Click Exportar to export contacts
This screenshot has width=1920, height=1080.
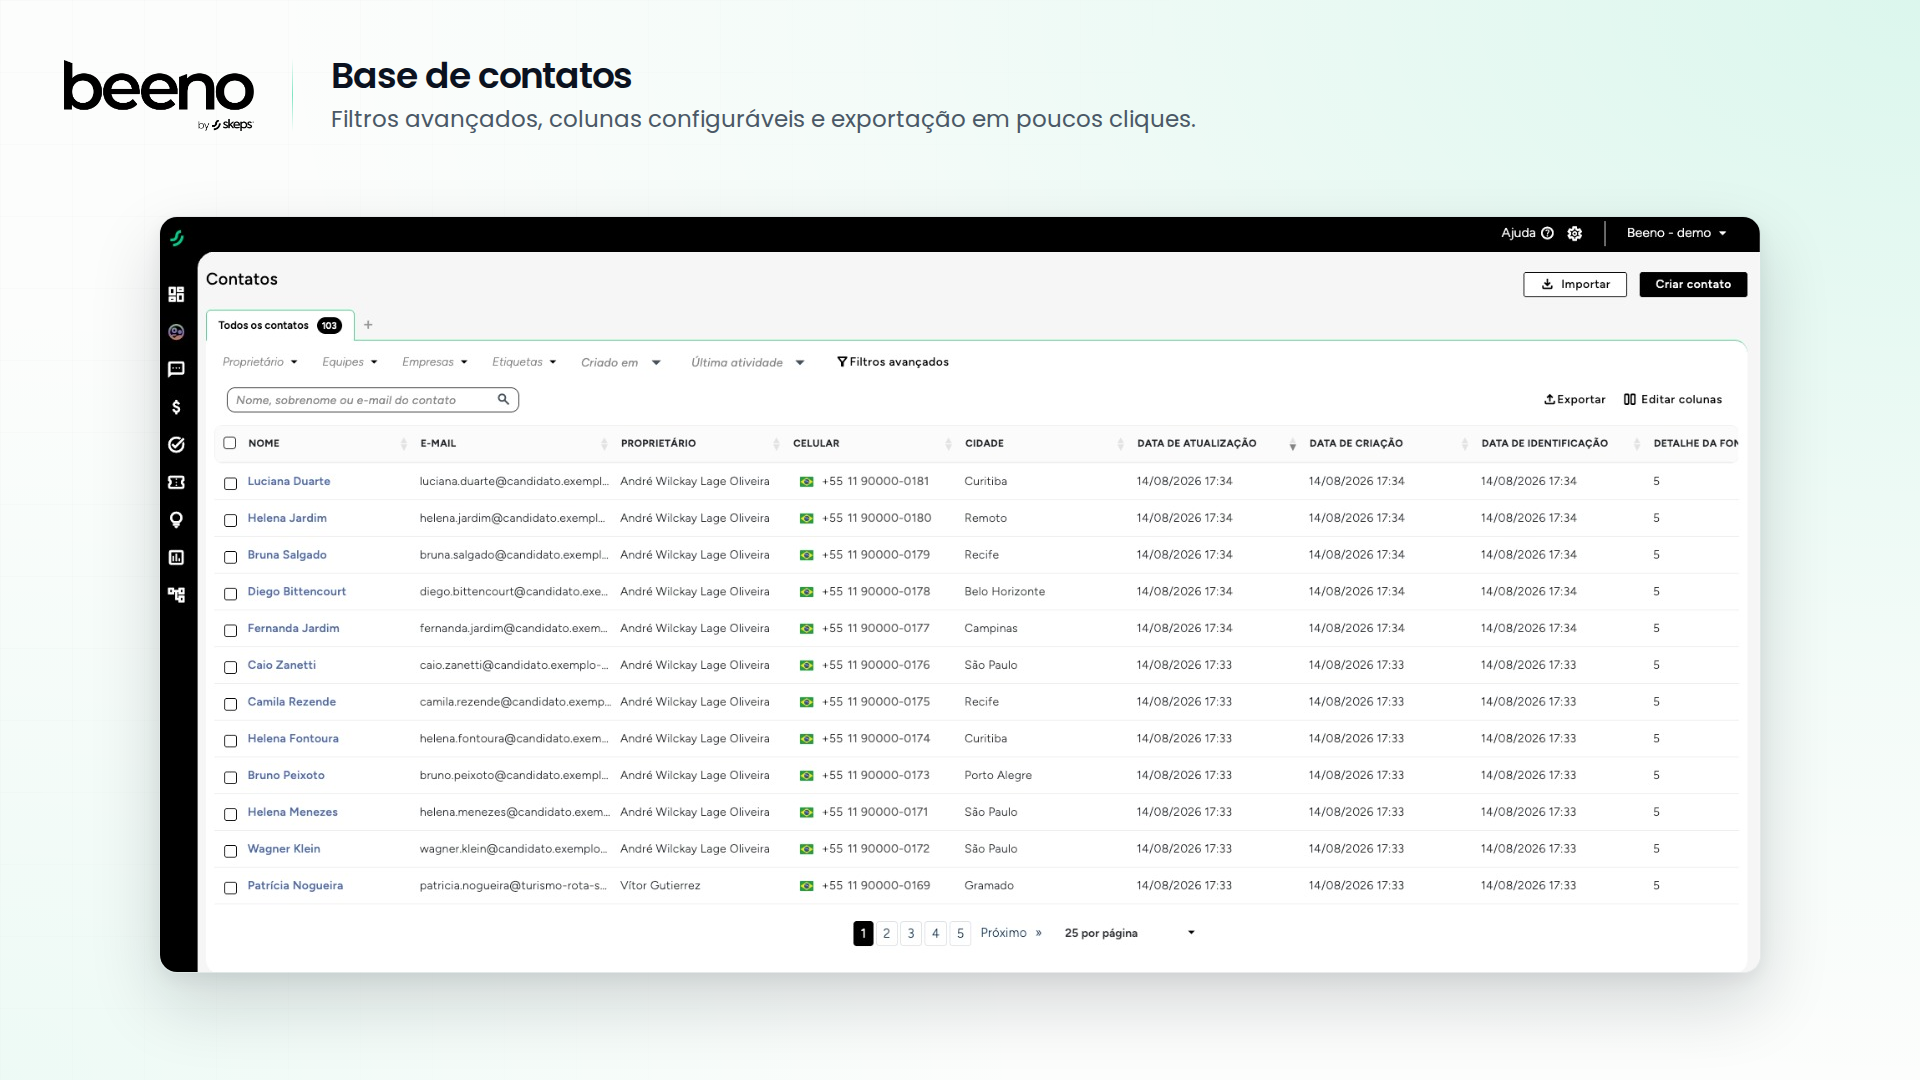pyautogui.click(x=1575, y=399)
